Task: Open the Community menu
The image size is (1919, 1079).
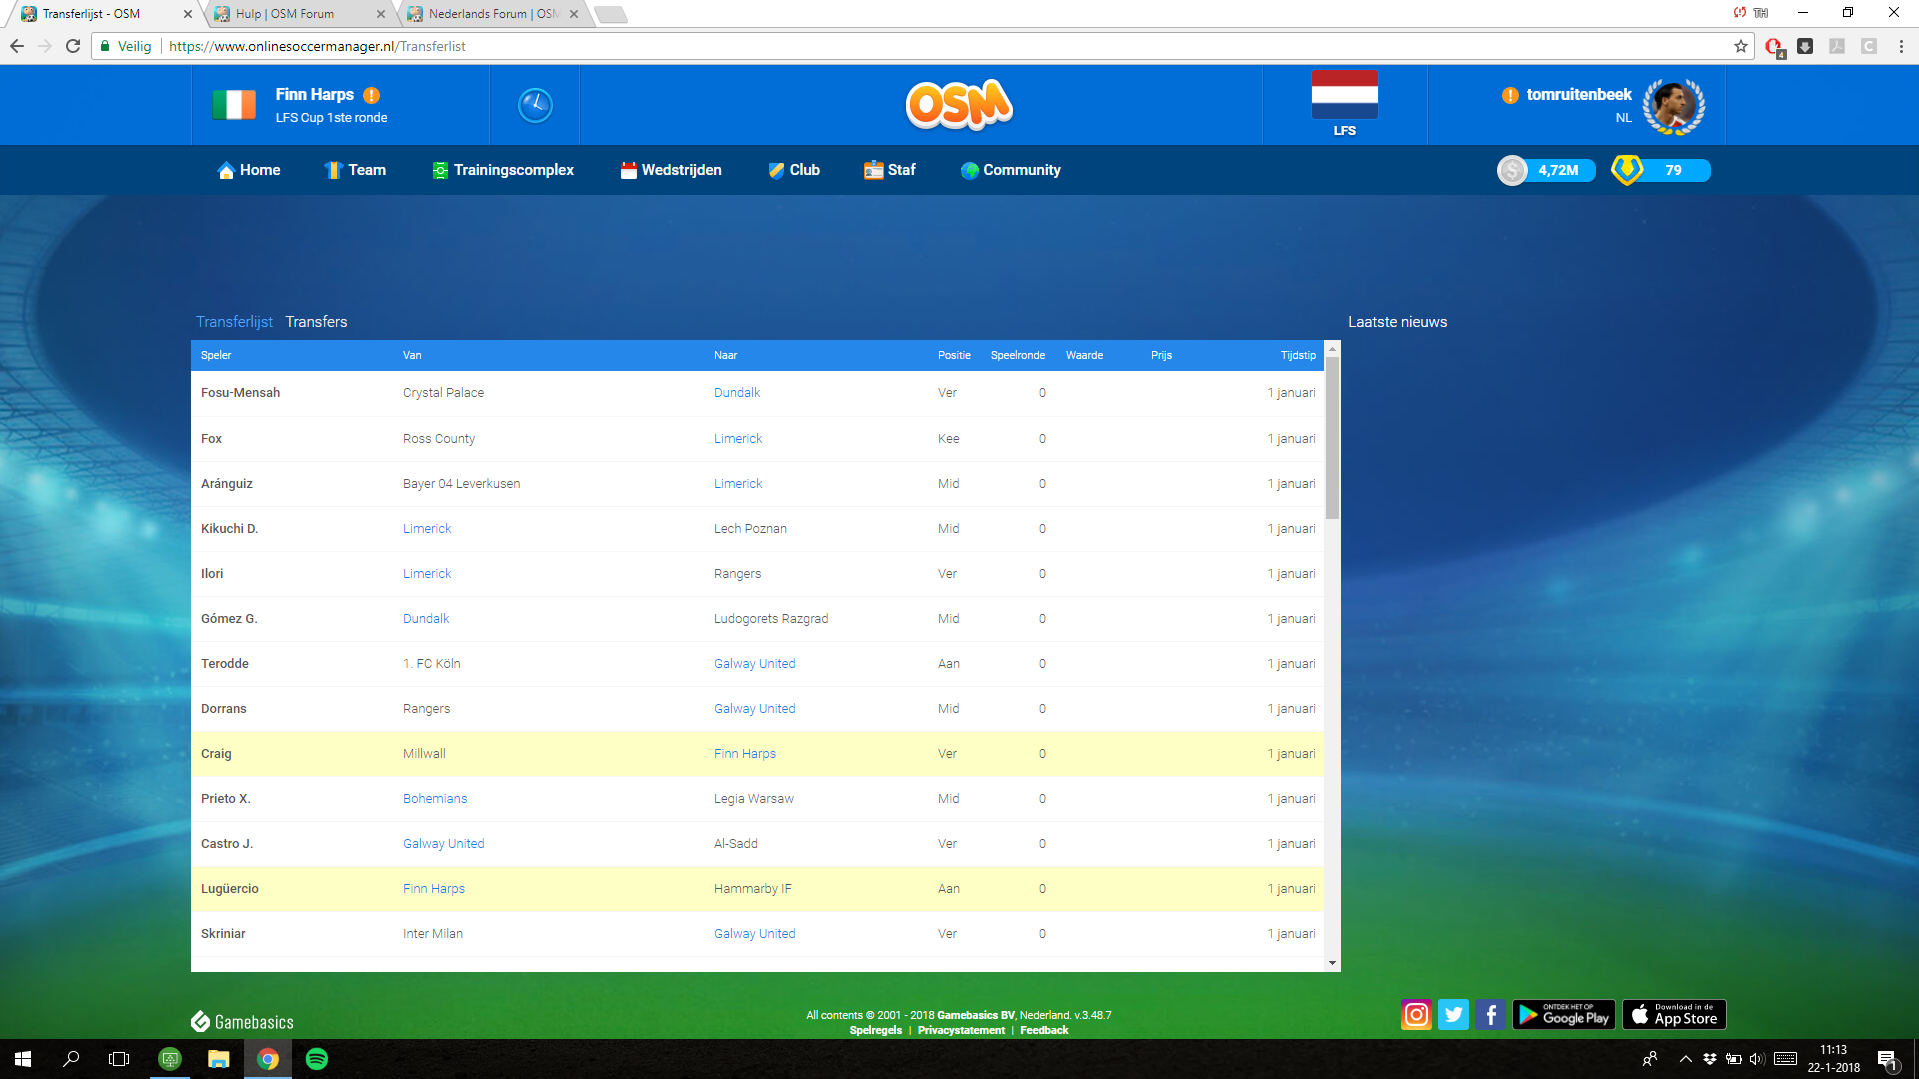Action: pos(1011,170)
